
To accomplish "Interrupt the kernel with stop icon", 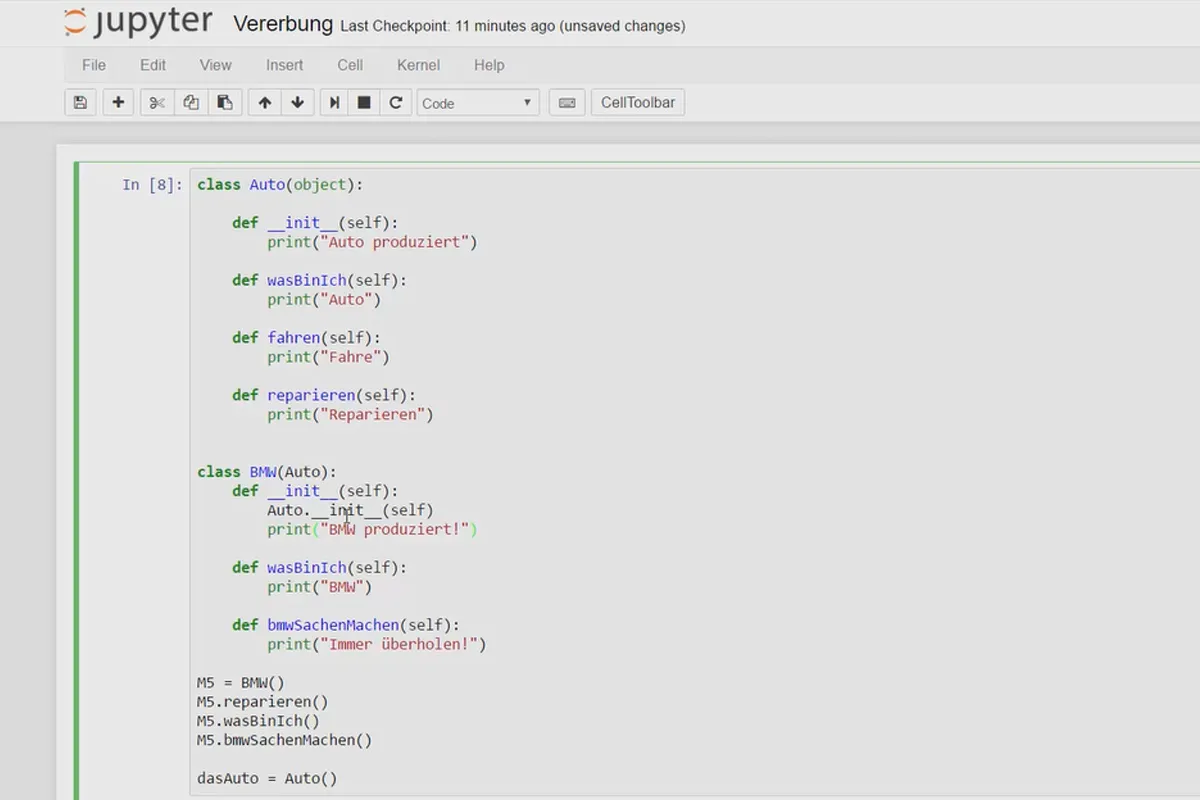I will (x=364, y=102).
